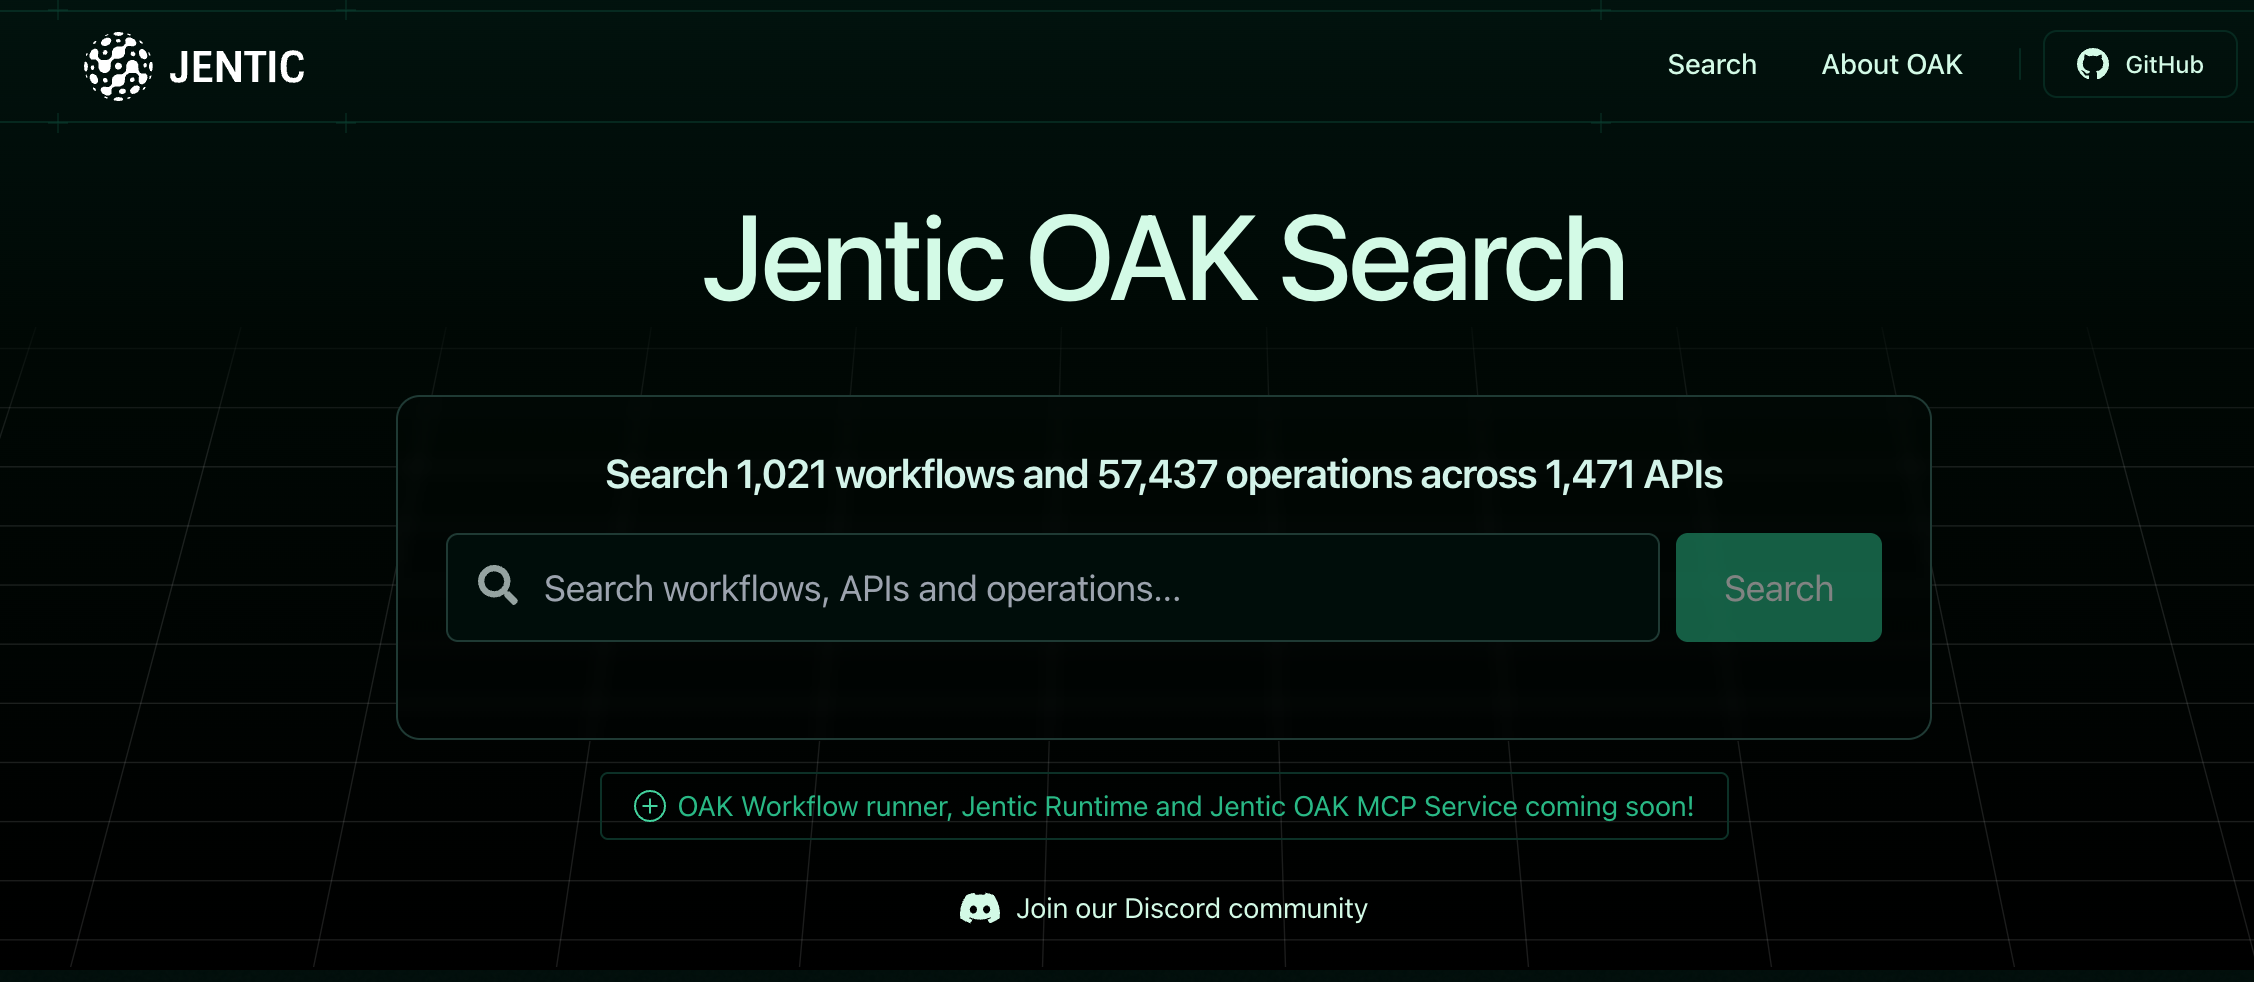Open the GitHub button in header
This screenshot has width=2254, height=982.
pyautogui.click(x=2140, y=64)
